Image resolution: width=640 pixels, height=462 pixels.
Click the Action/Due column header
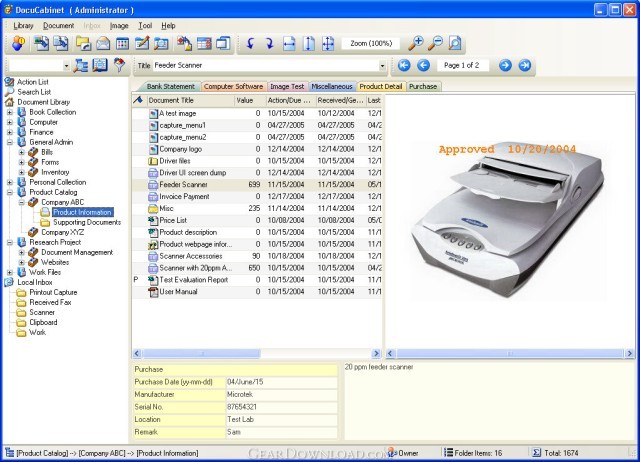tap(289, 100)
